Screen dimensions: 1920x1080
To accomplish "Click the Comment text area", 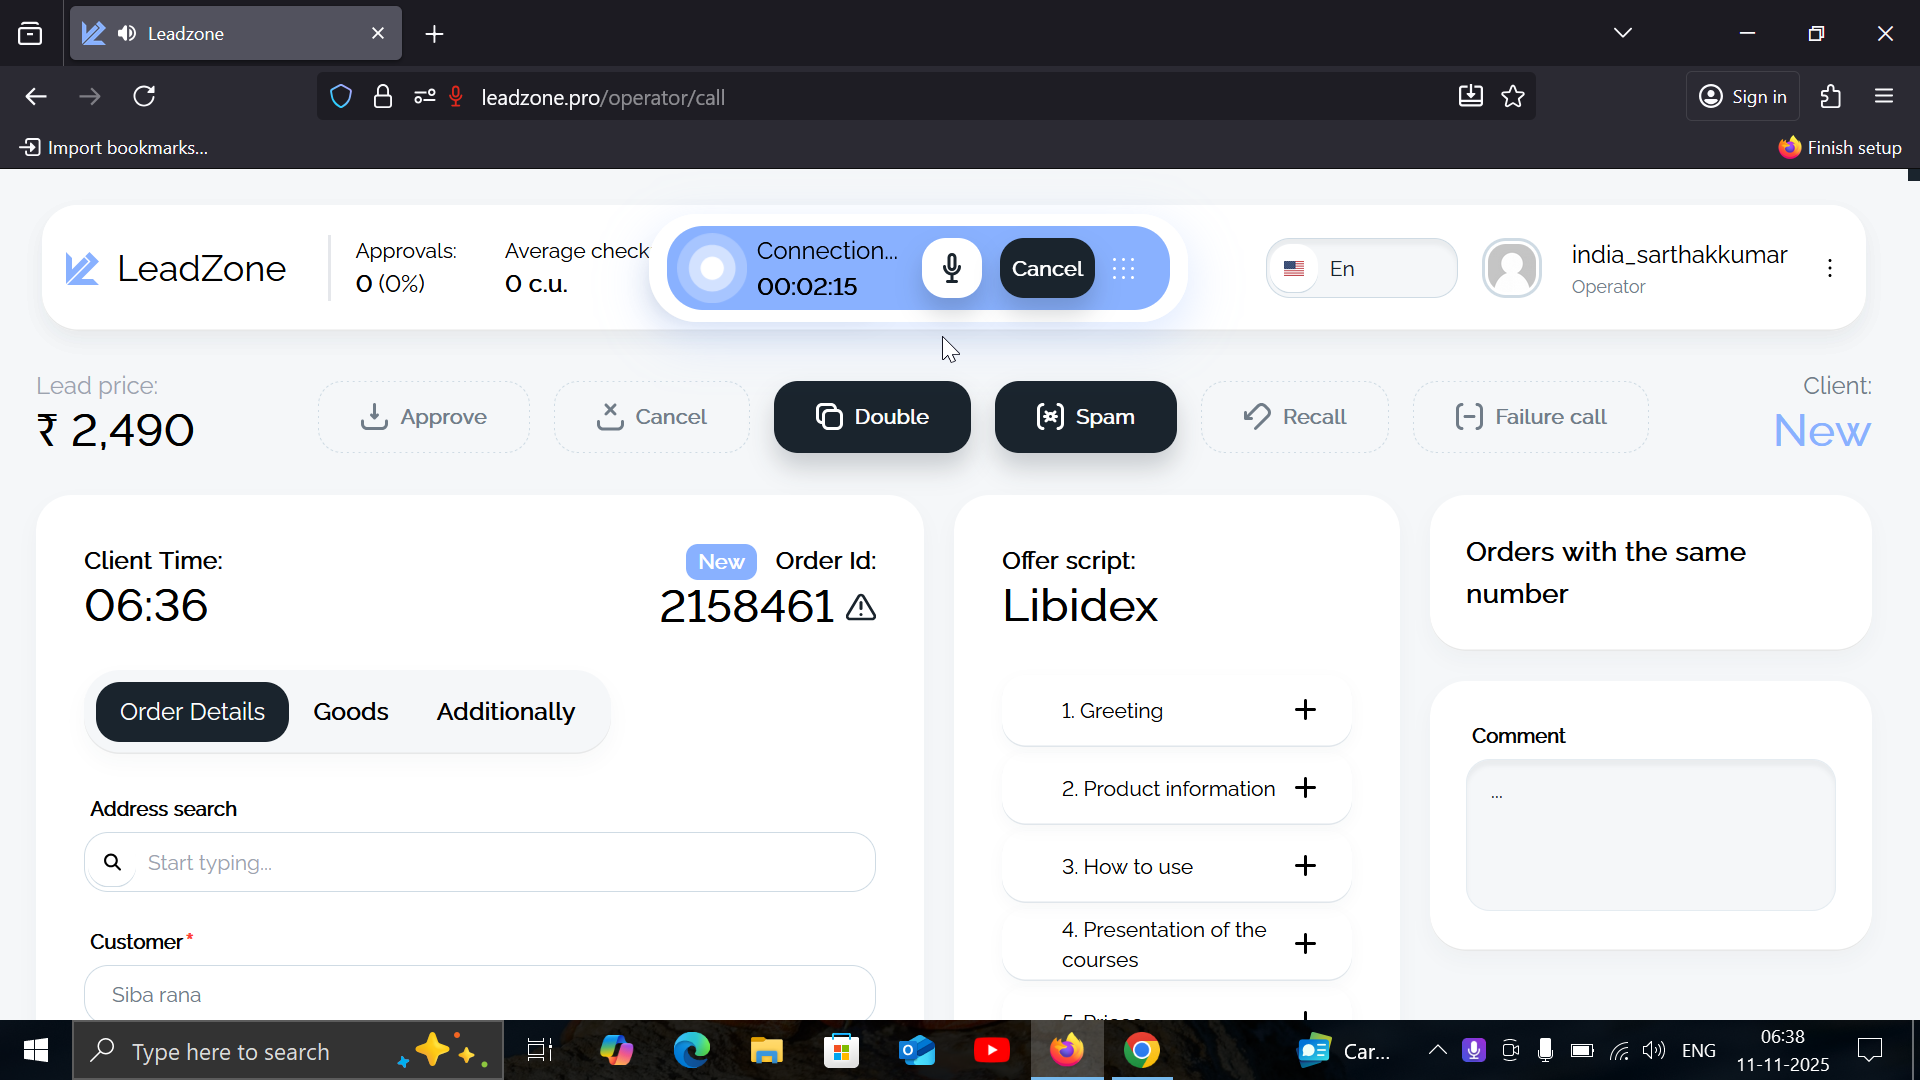I will 1650,835.
